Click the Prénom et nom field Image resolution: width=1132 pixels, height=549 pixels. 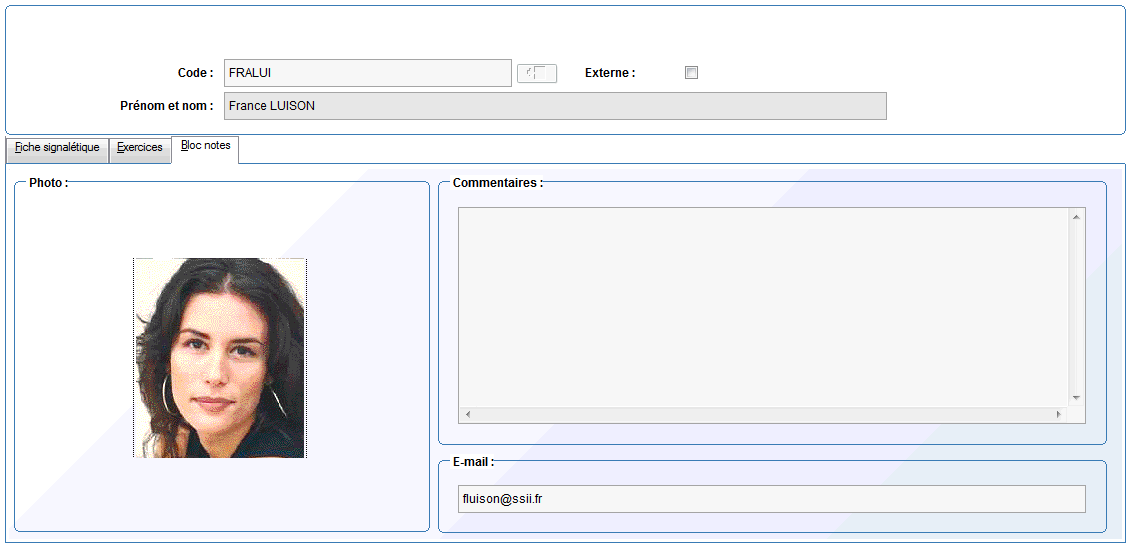coord(555,106)
